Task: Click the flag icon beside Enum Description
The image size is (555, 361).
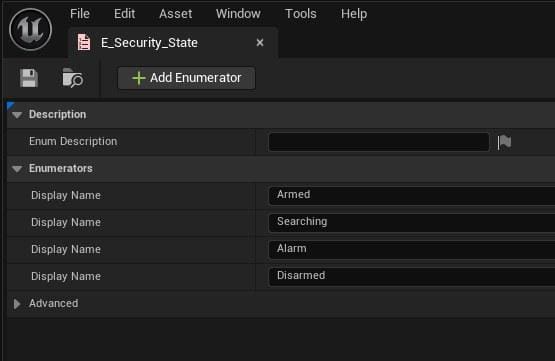Action: (504, 142)
